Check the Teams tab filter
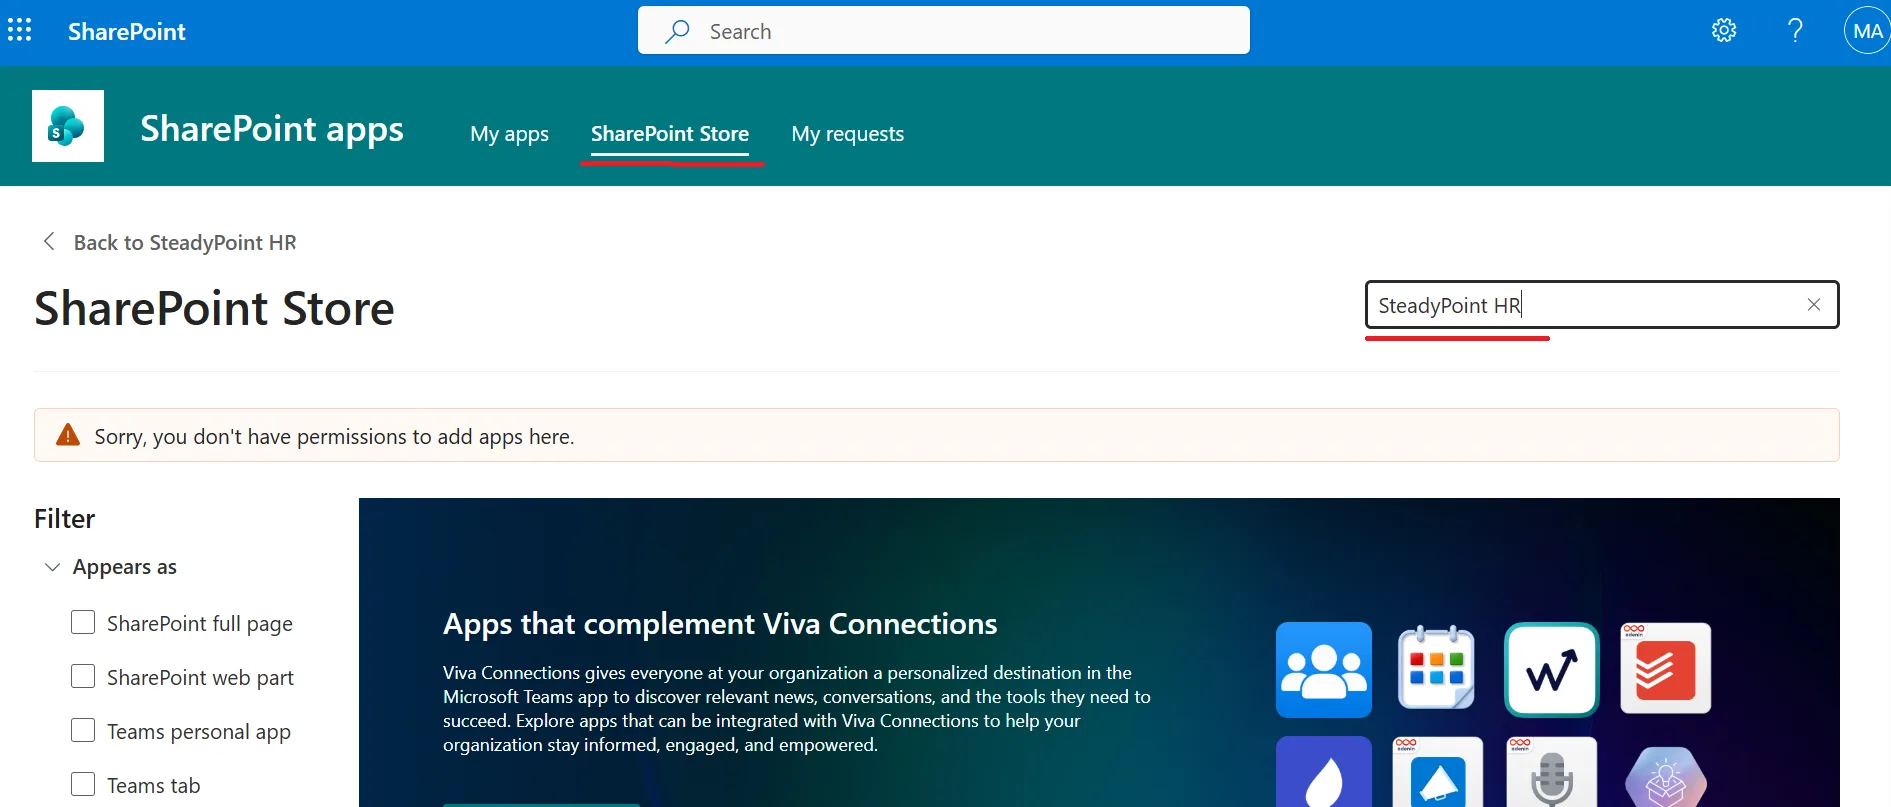 point(83,785)
